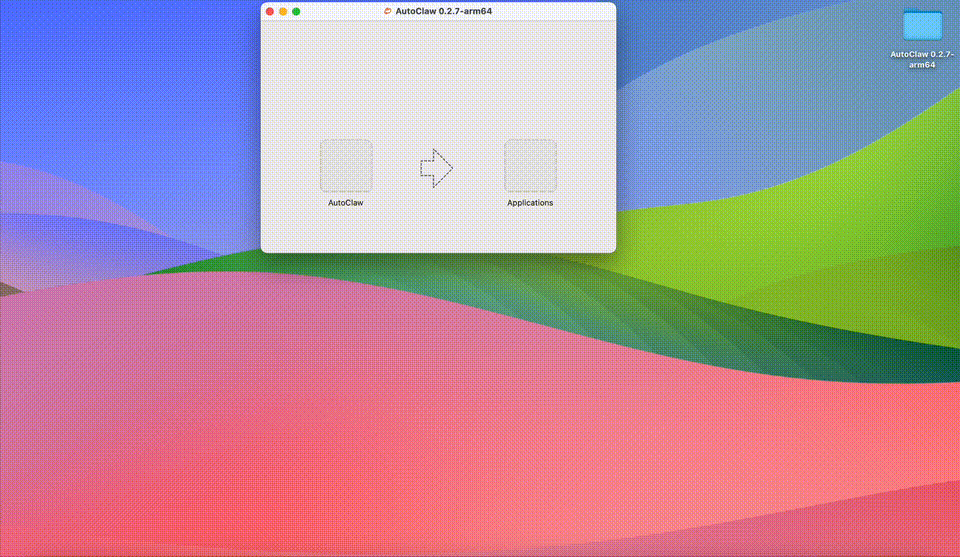Close the AutoClaw installer window
960x557 pixels.
point(270,11)
